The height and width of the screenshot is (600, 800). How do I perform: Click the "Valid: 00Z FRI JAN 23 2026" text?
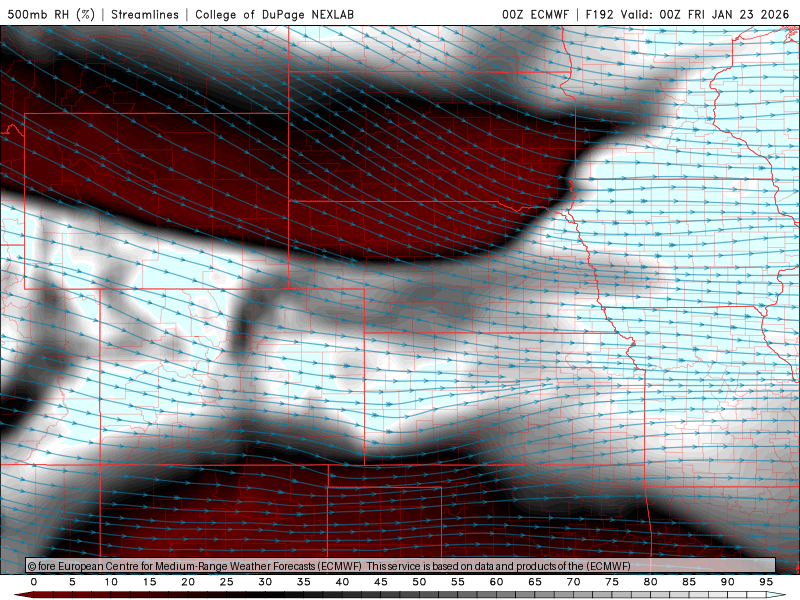click(705, 14)
